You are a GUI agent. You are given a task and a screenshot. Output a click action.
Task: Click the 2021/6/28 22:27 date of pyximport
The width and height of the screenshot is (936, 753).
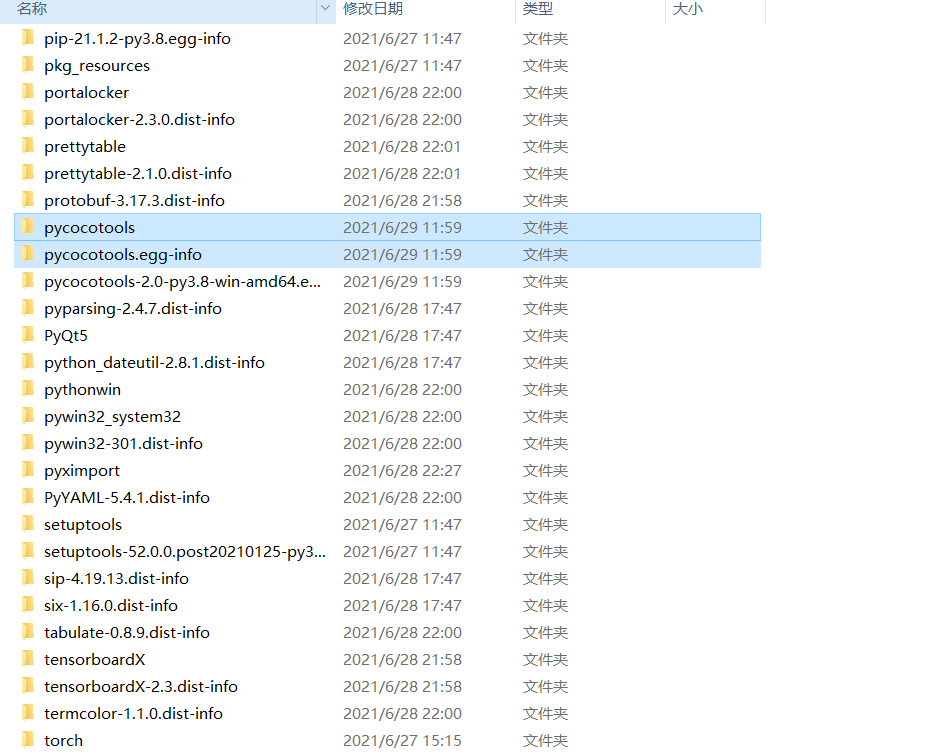[x=402, y=471]
